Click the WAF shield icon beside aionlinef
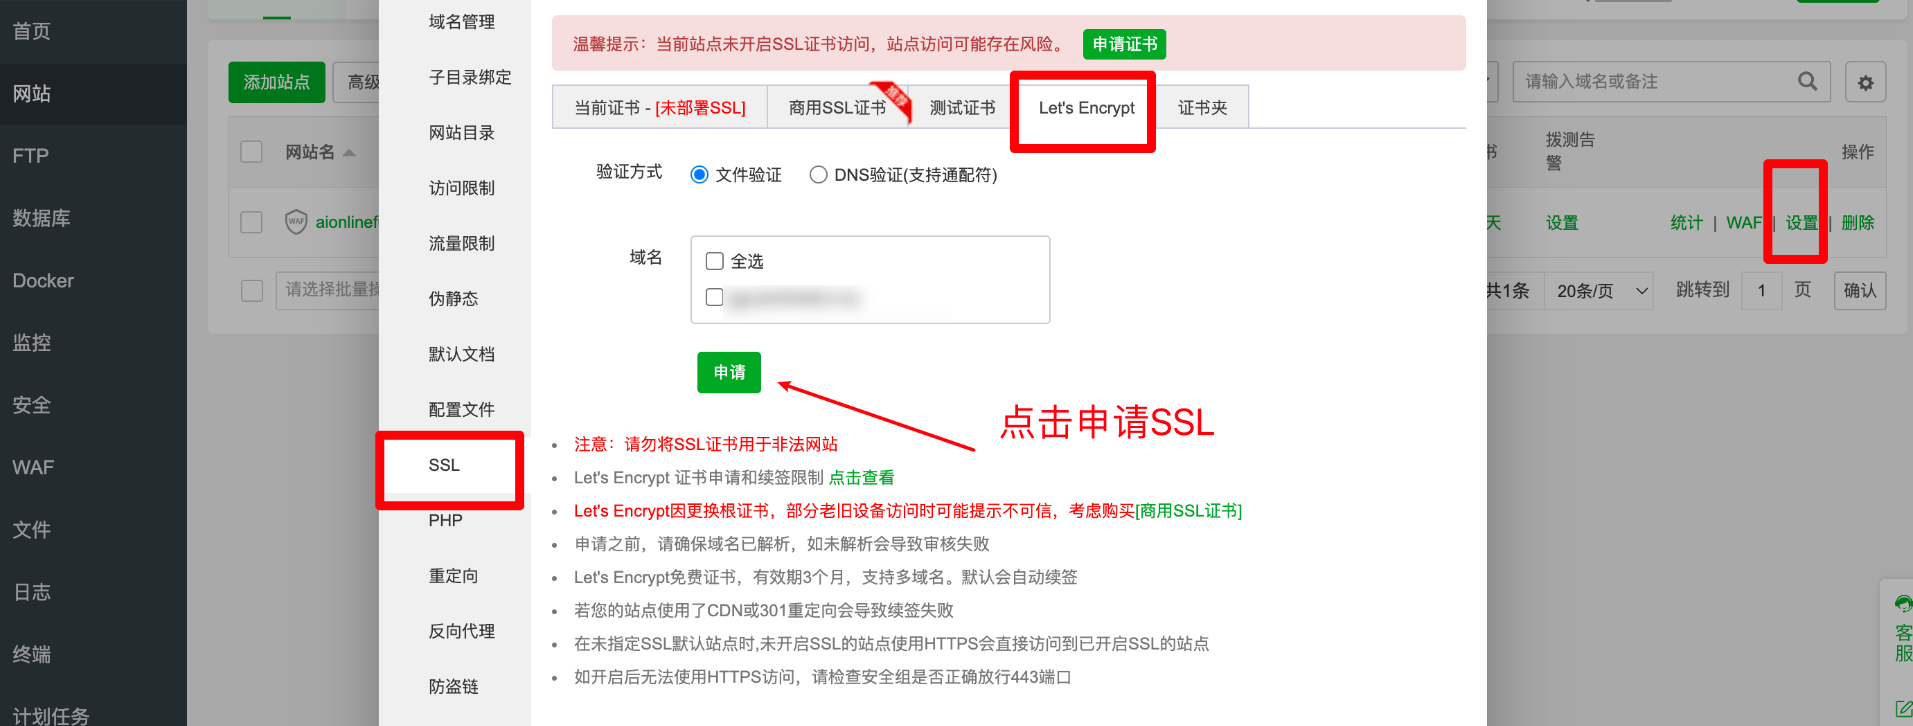The height and width of the screenshot is (726, 1913). pos(296,222)
